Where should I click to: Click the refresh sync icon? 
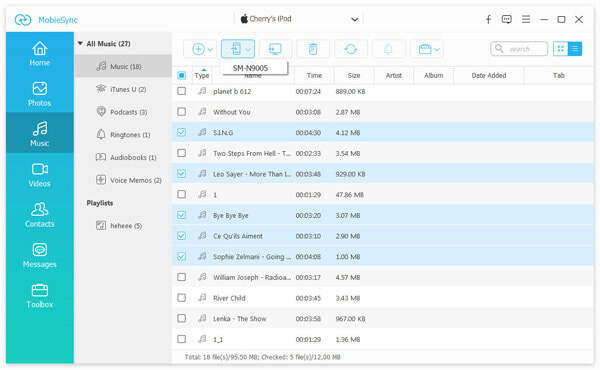pyautogui.click(x=351, y=49)
